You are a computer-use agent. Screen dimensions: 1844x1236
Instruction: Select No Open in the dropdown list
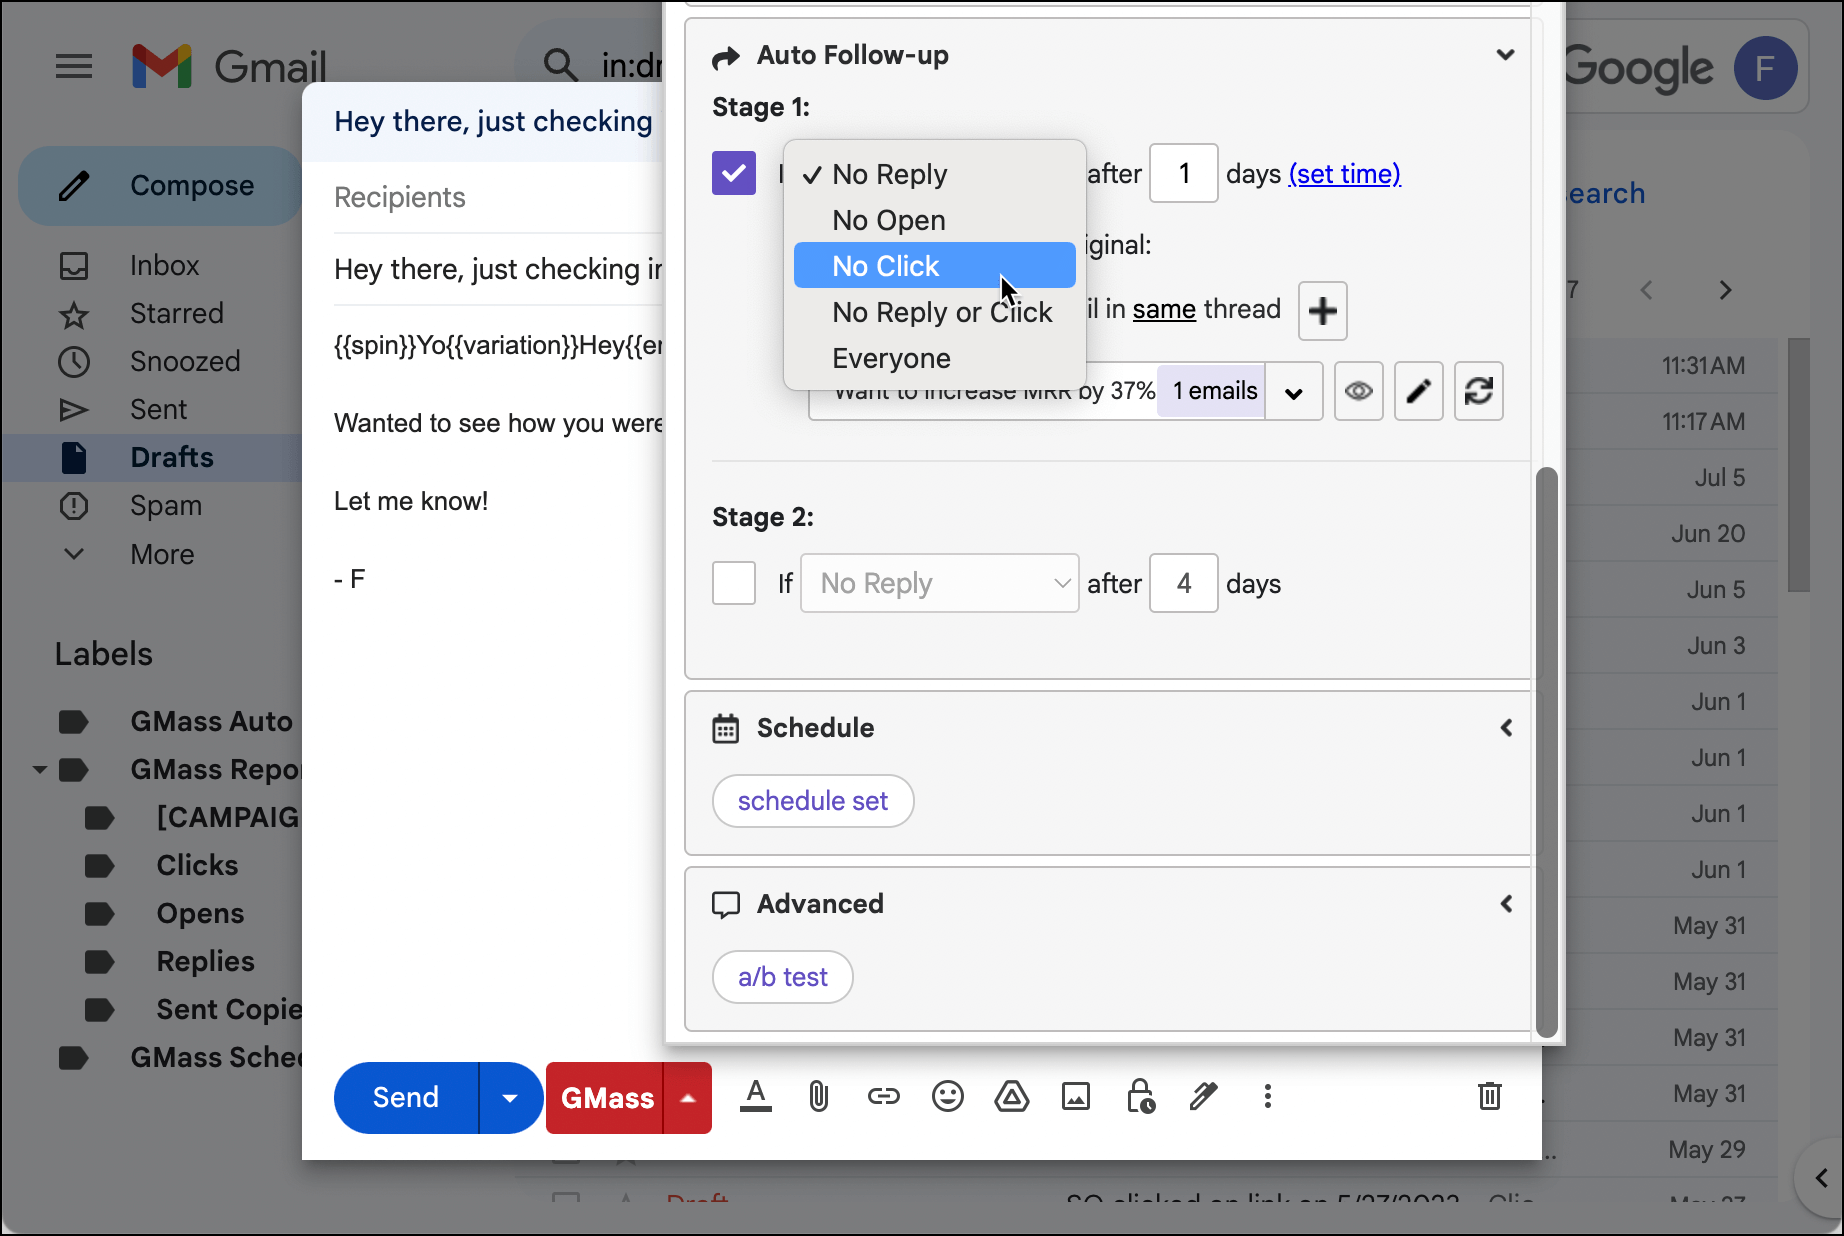tap(935, 220)
